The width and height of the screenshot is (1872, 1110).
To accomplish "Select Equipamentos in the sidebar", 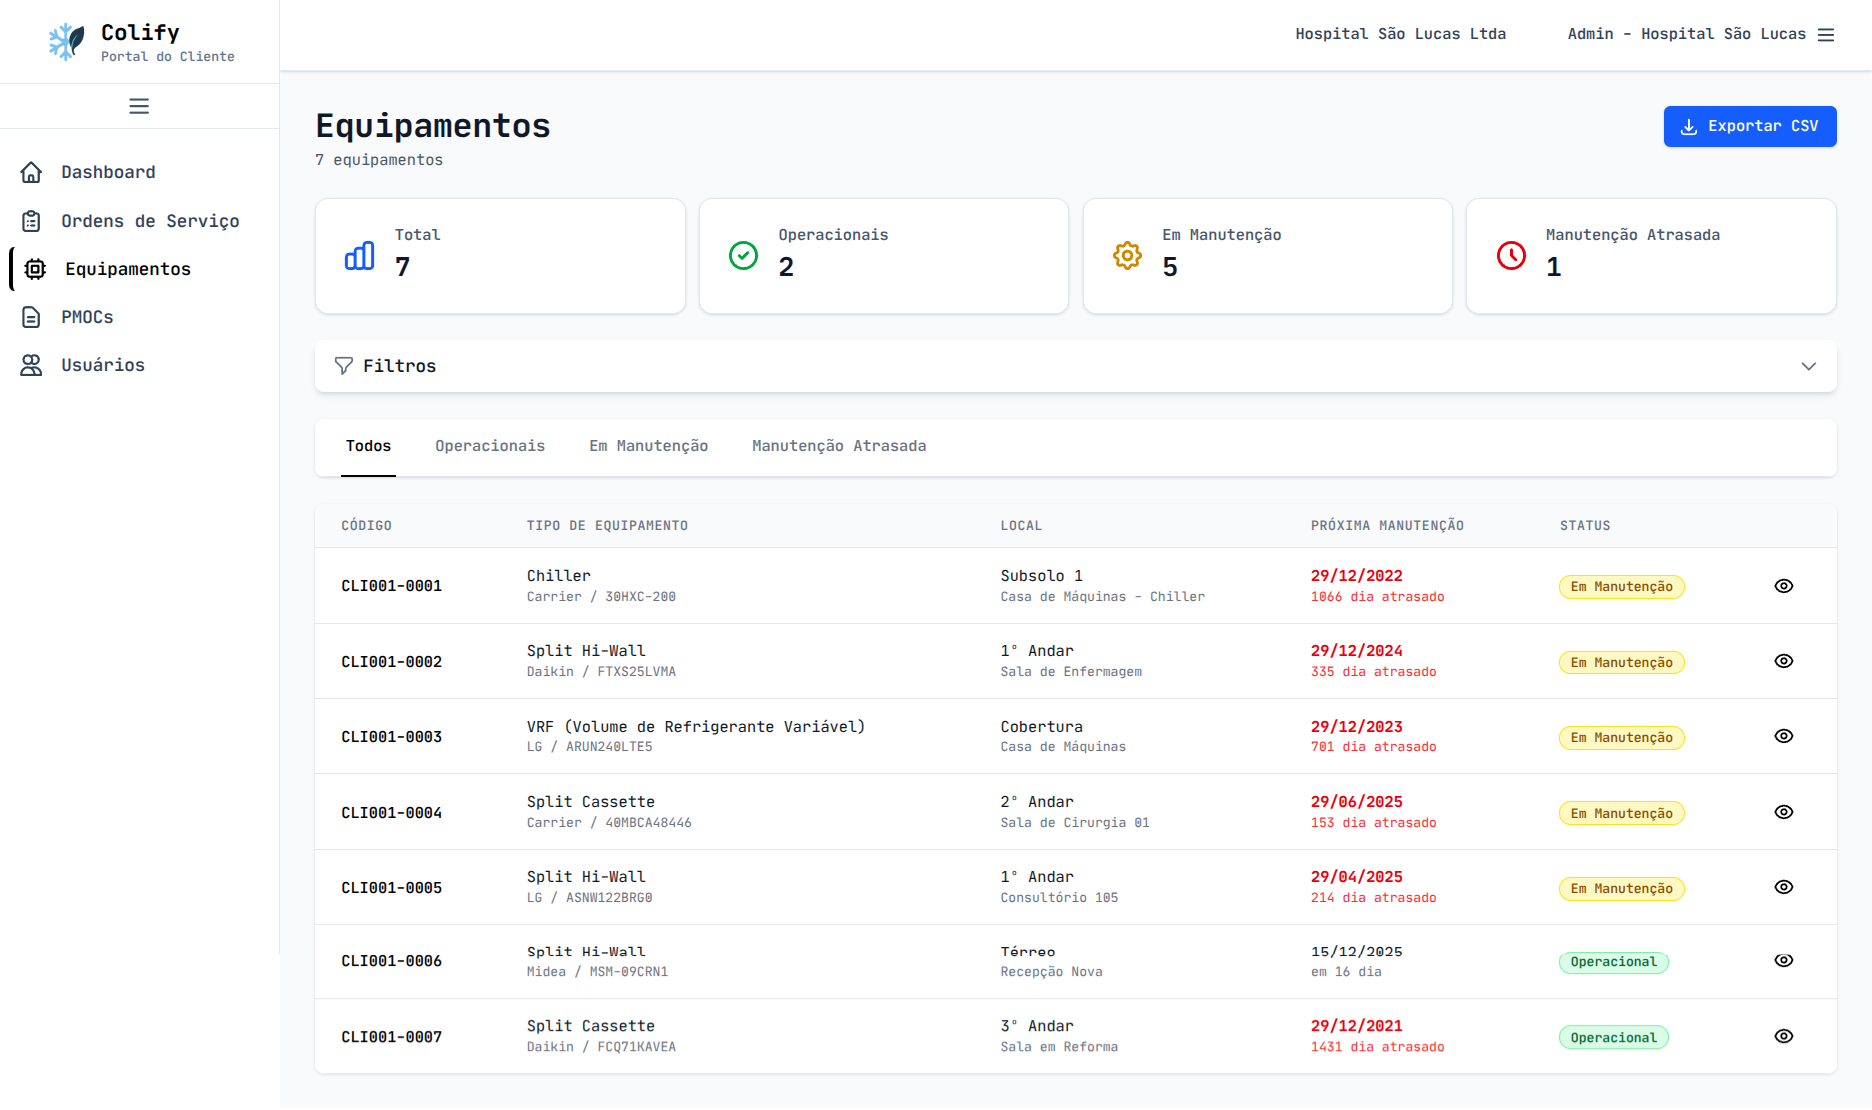I will tap(128, 269).
